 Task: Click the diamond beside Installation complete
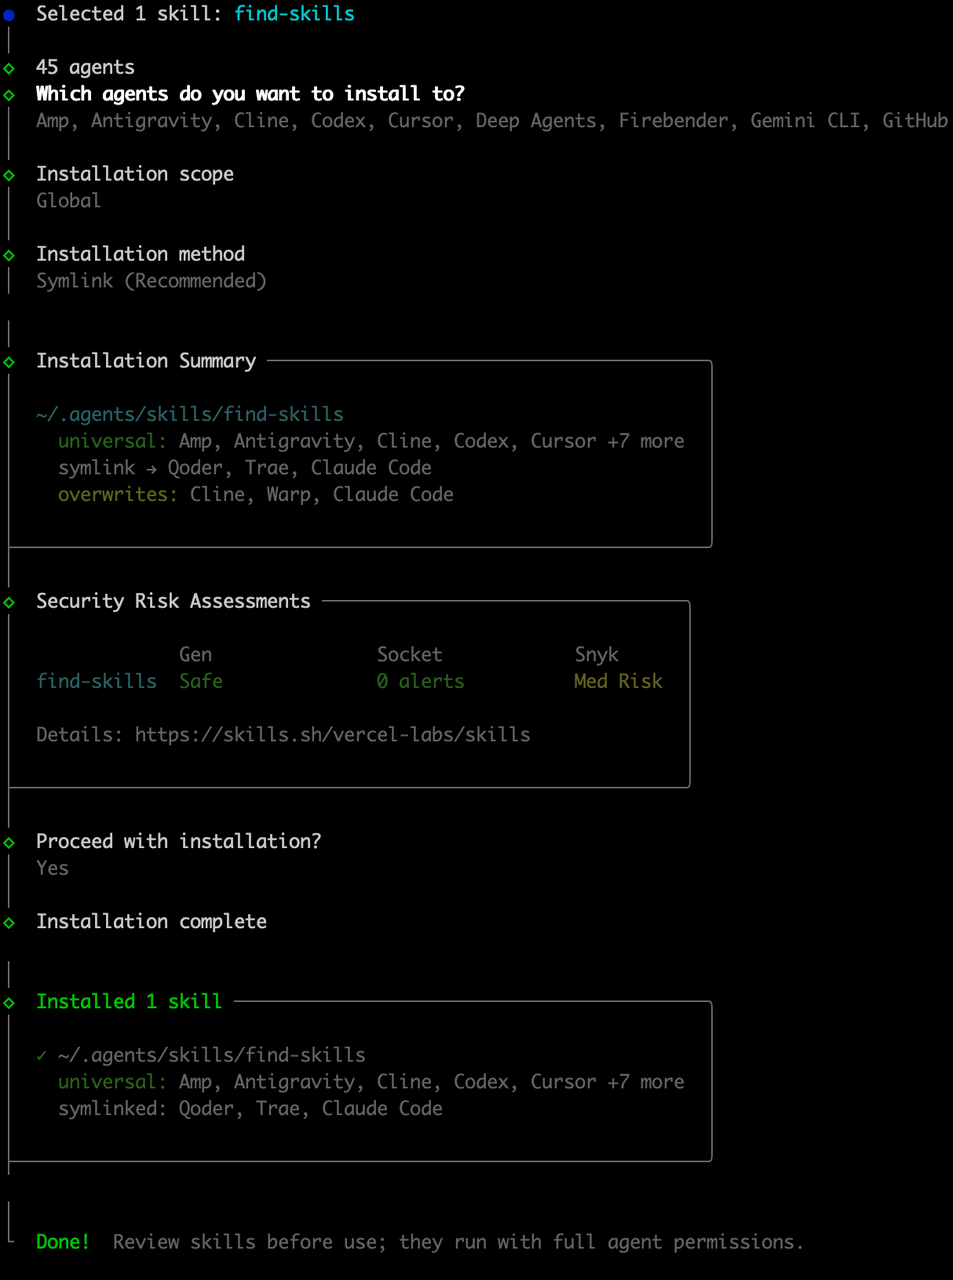point(9,922)
